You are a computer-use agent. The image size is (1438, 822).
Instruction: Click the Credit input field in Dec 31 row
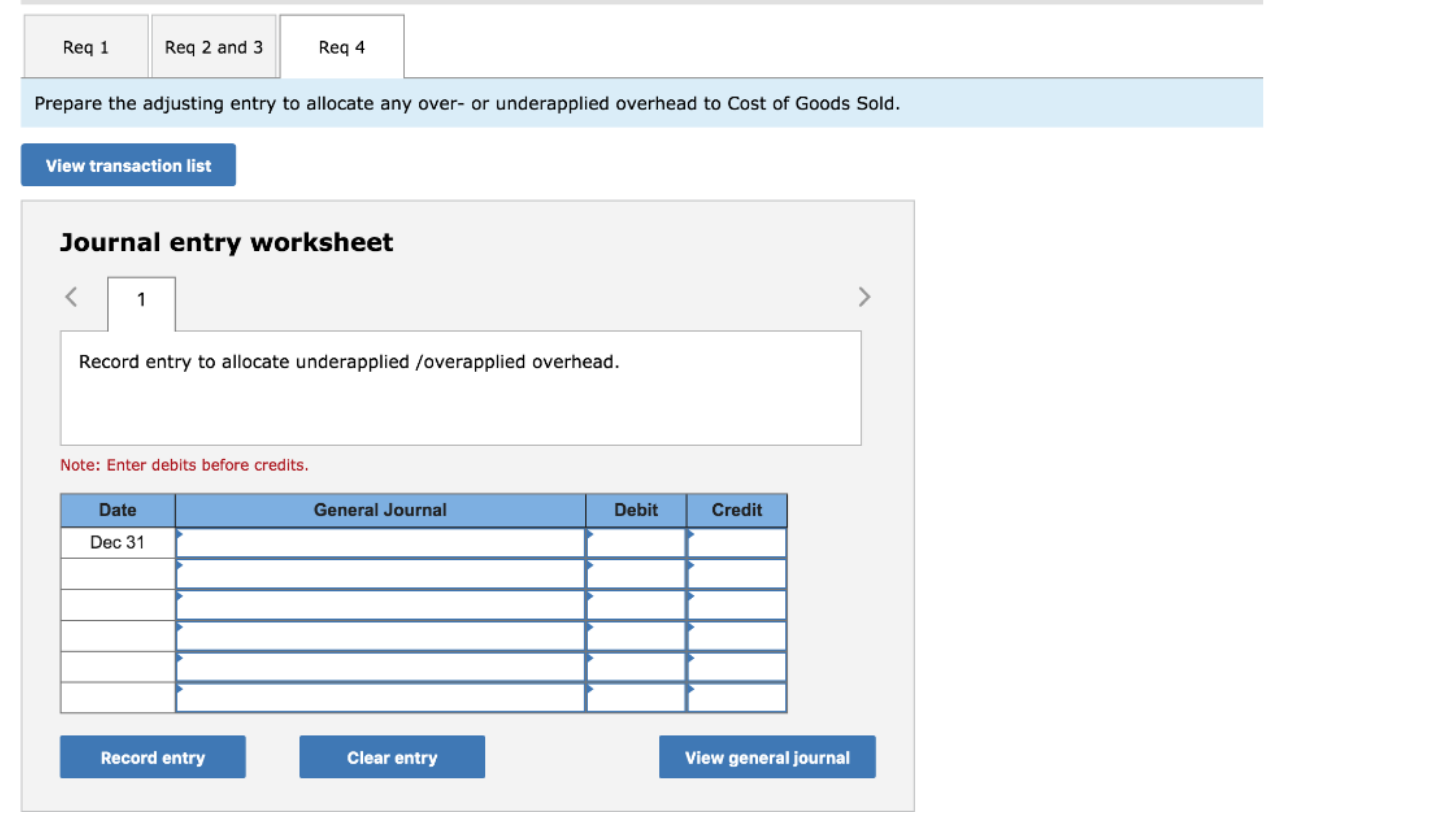[x=737, y=542]
